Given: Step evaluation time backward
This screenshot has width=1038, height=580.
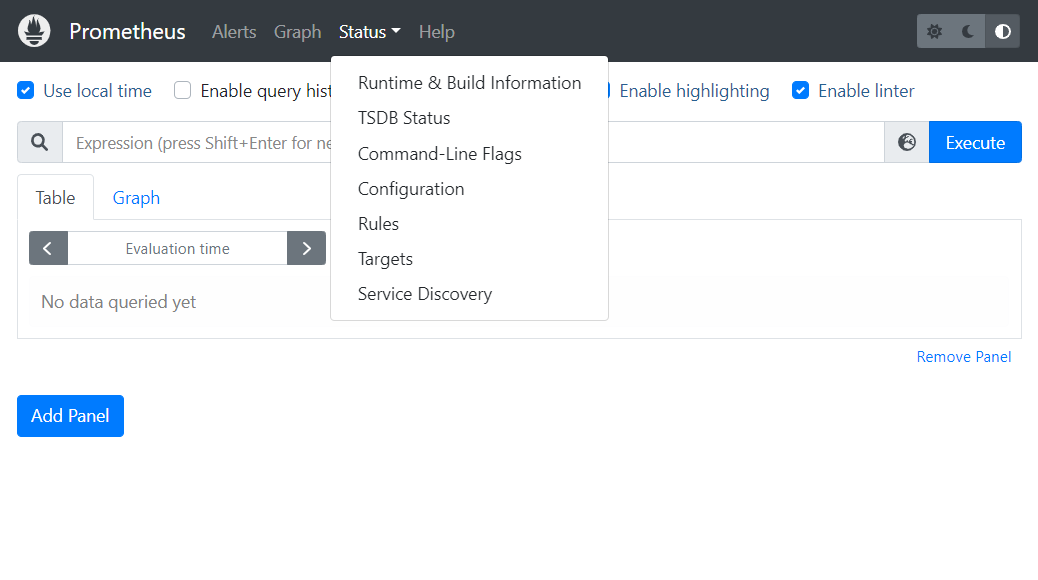Looking at the screenshot, I should click(x=48, y=248).
